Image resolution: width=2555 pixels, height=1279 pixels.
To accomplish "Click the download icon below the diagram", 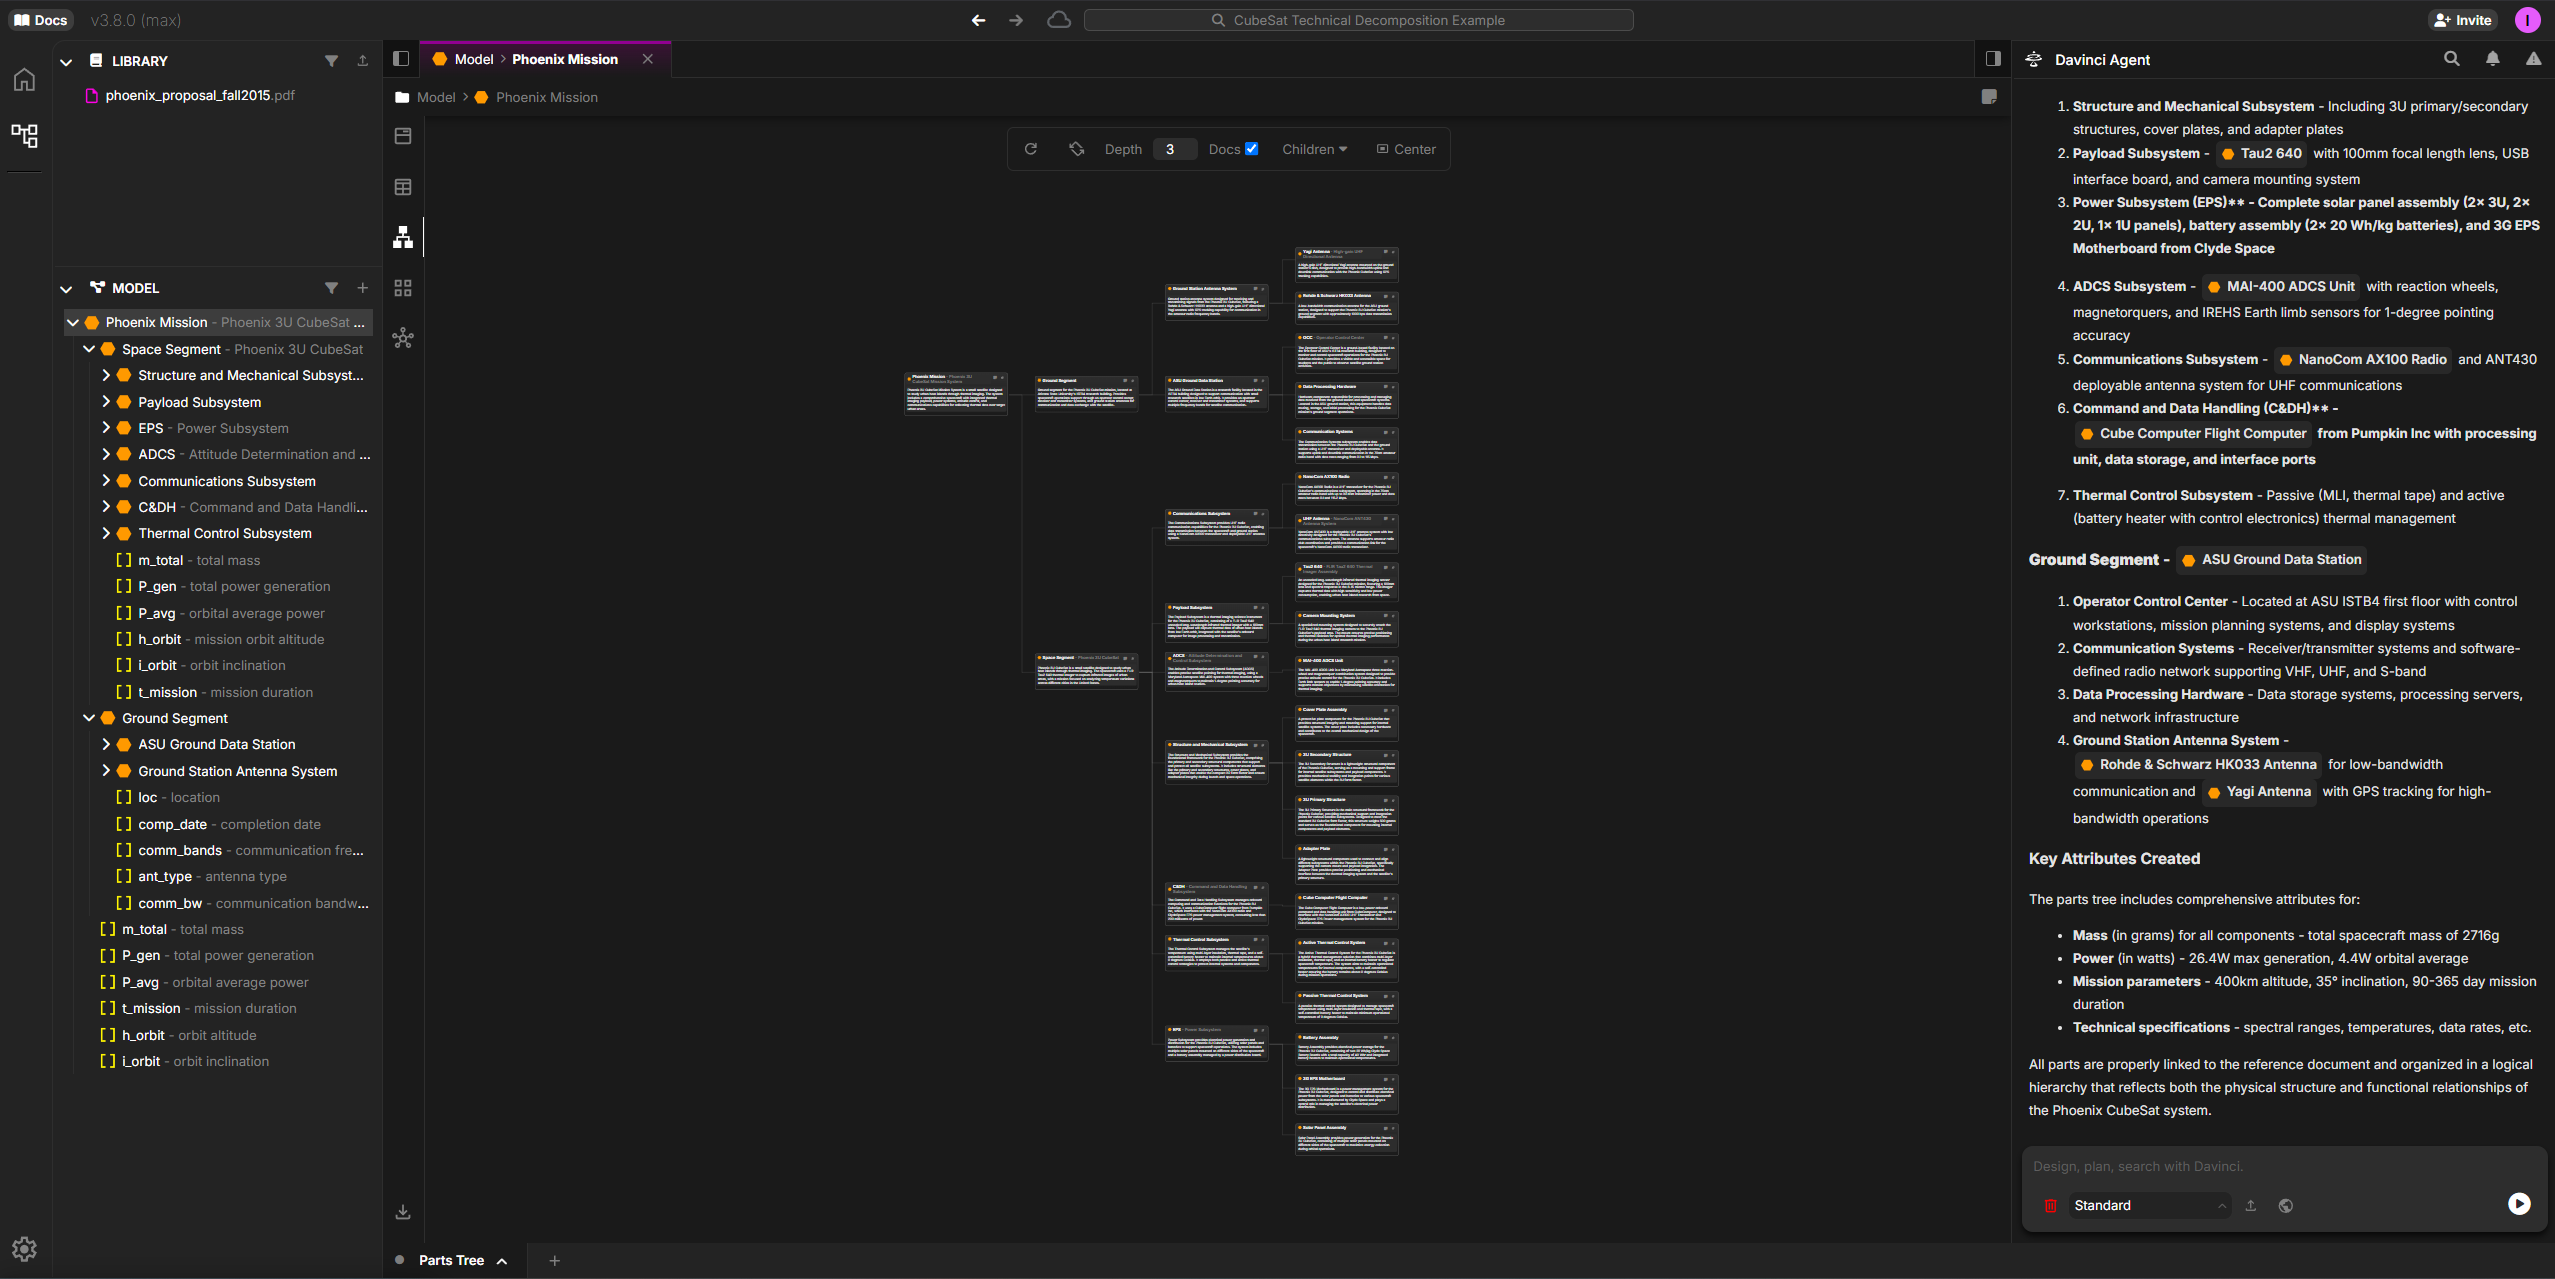I will point(403,1211).
